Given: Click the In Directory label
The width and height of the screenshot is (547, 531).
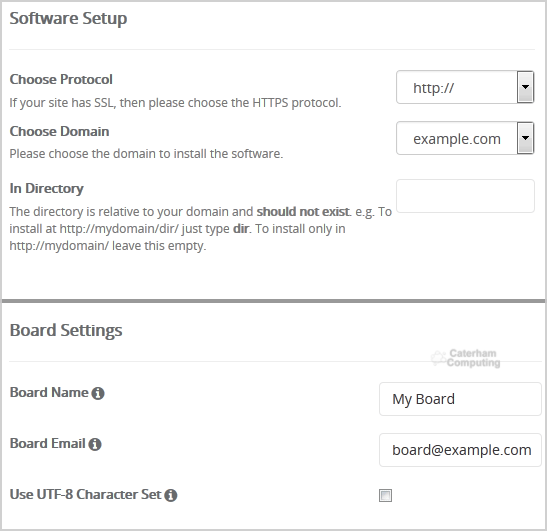Looking at the screenshot, I should pyautogui.click(x=46, y=189).
